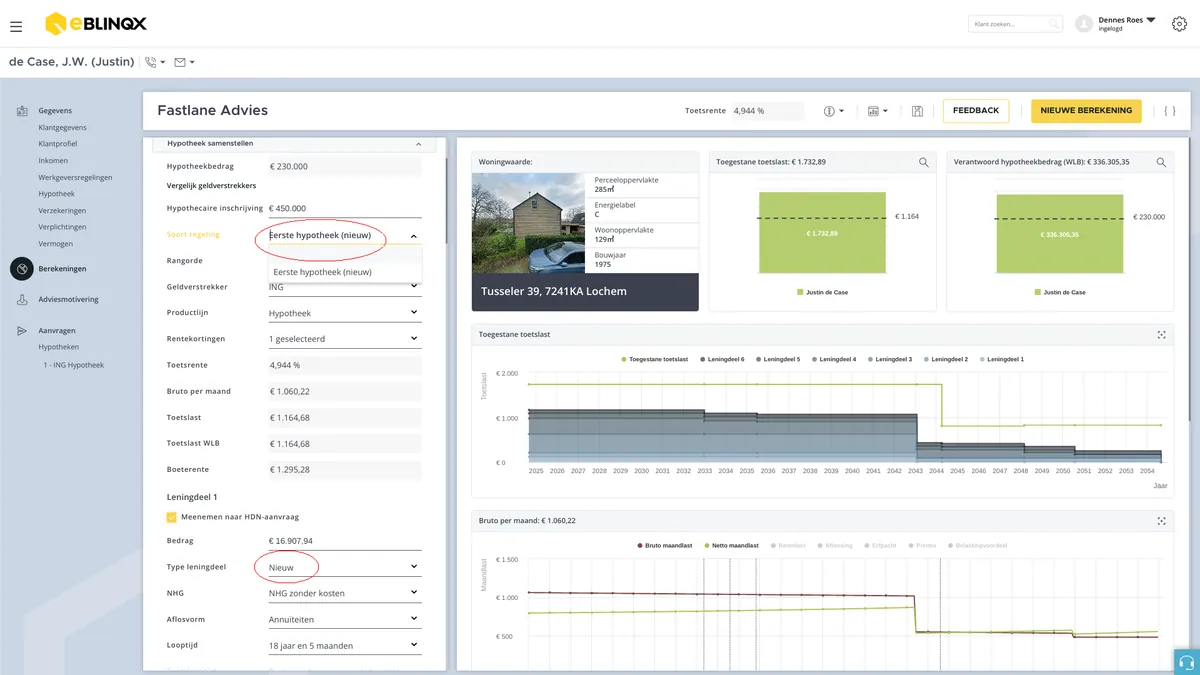The width and height of the screenshot is (1200, 675).
Task: Toggle Leningdeel 6 legend series
Action: 722,359
